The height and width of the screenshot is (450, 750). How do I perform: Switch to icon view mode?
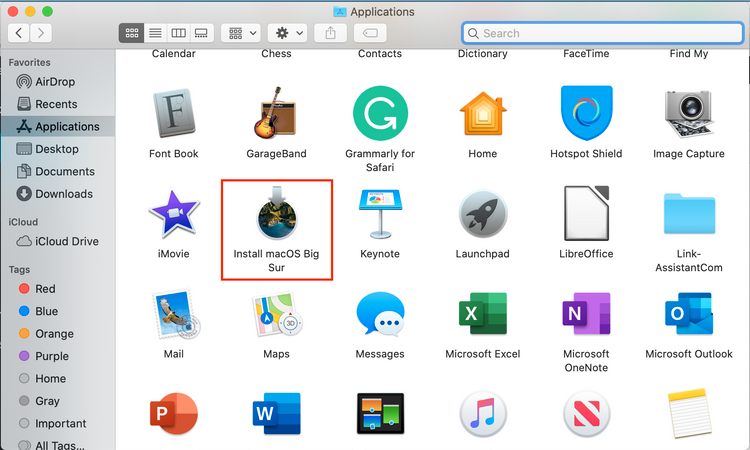point(130,33)
